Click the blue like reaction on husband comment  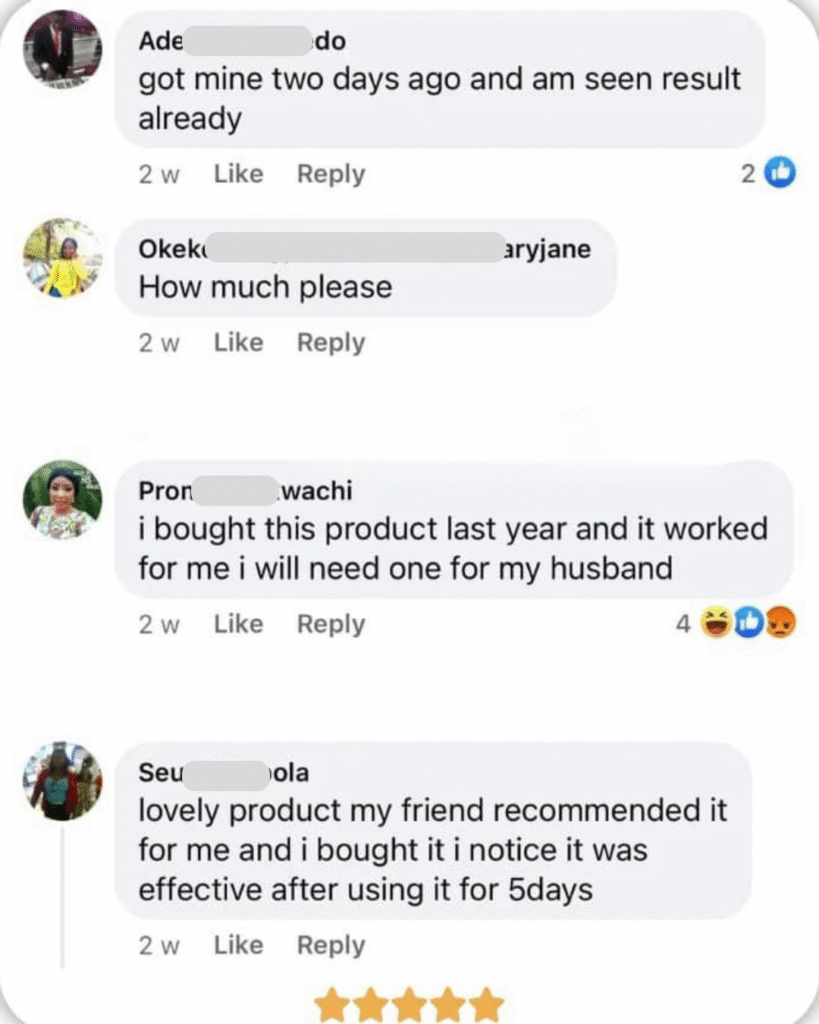748,625
